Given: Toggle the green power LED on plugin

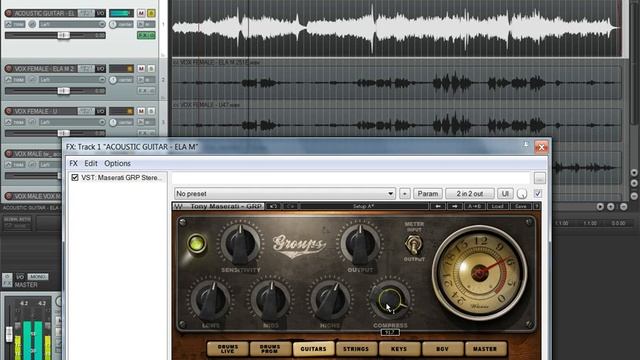Looking at the screenshot, I should 196,243.
